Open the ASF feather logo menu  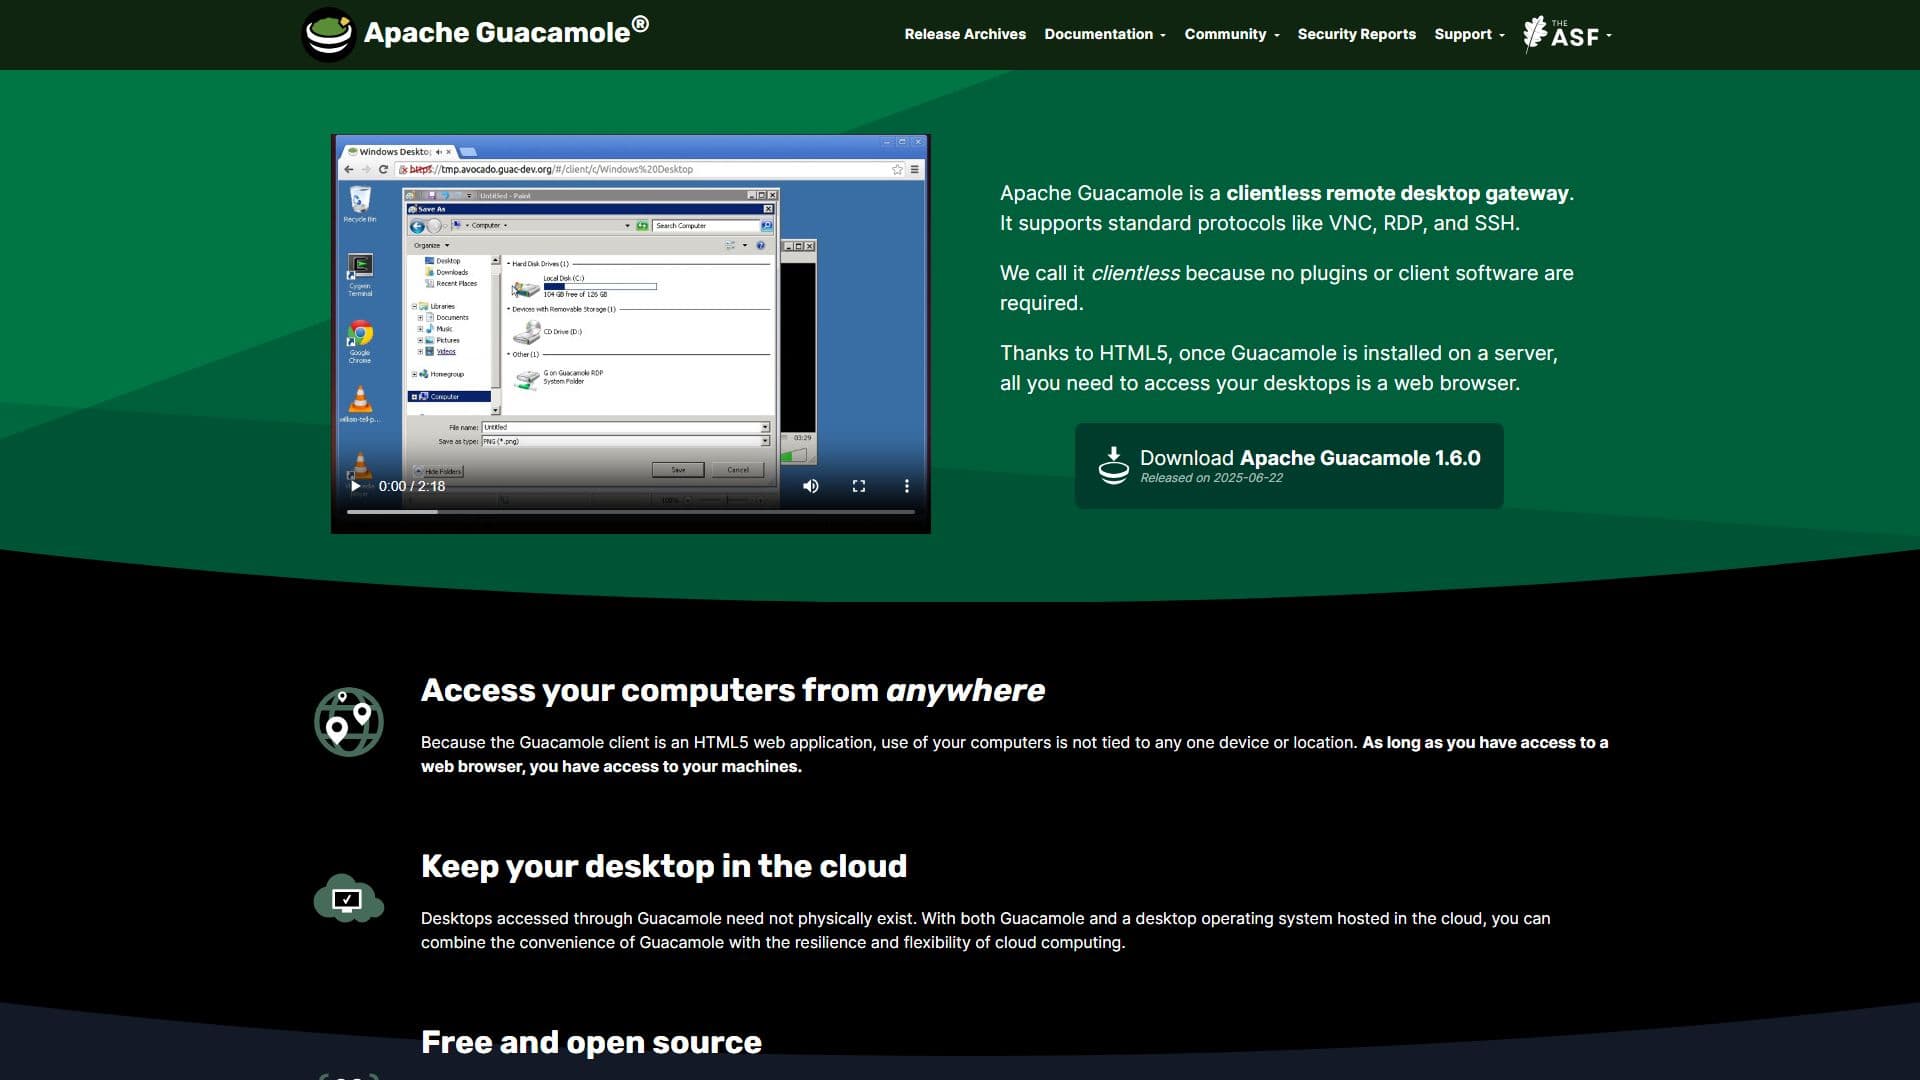(1567, 34)
